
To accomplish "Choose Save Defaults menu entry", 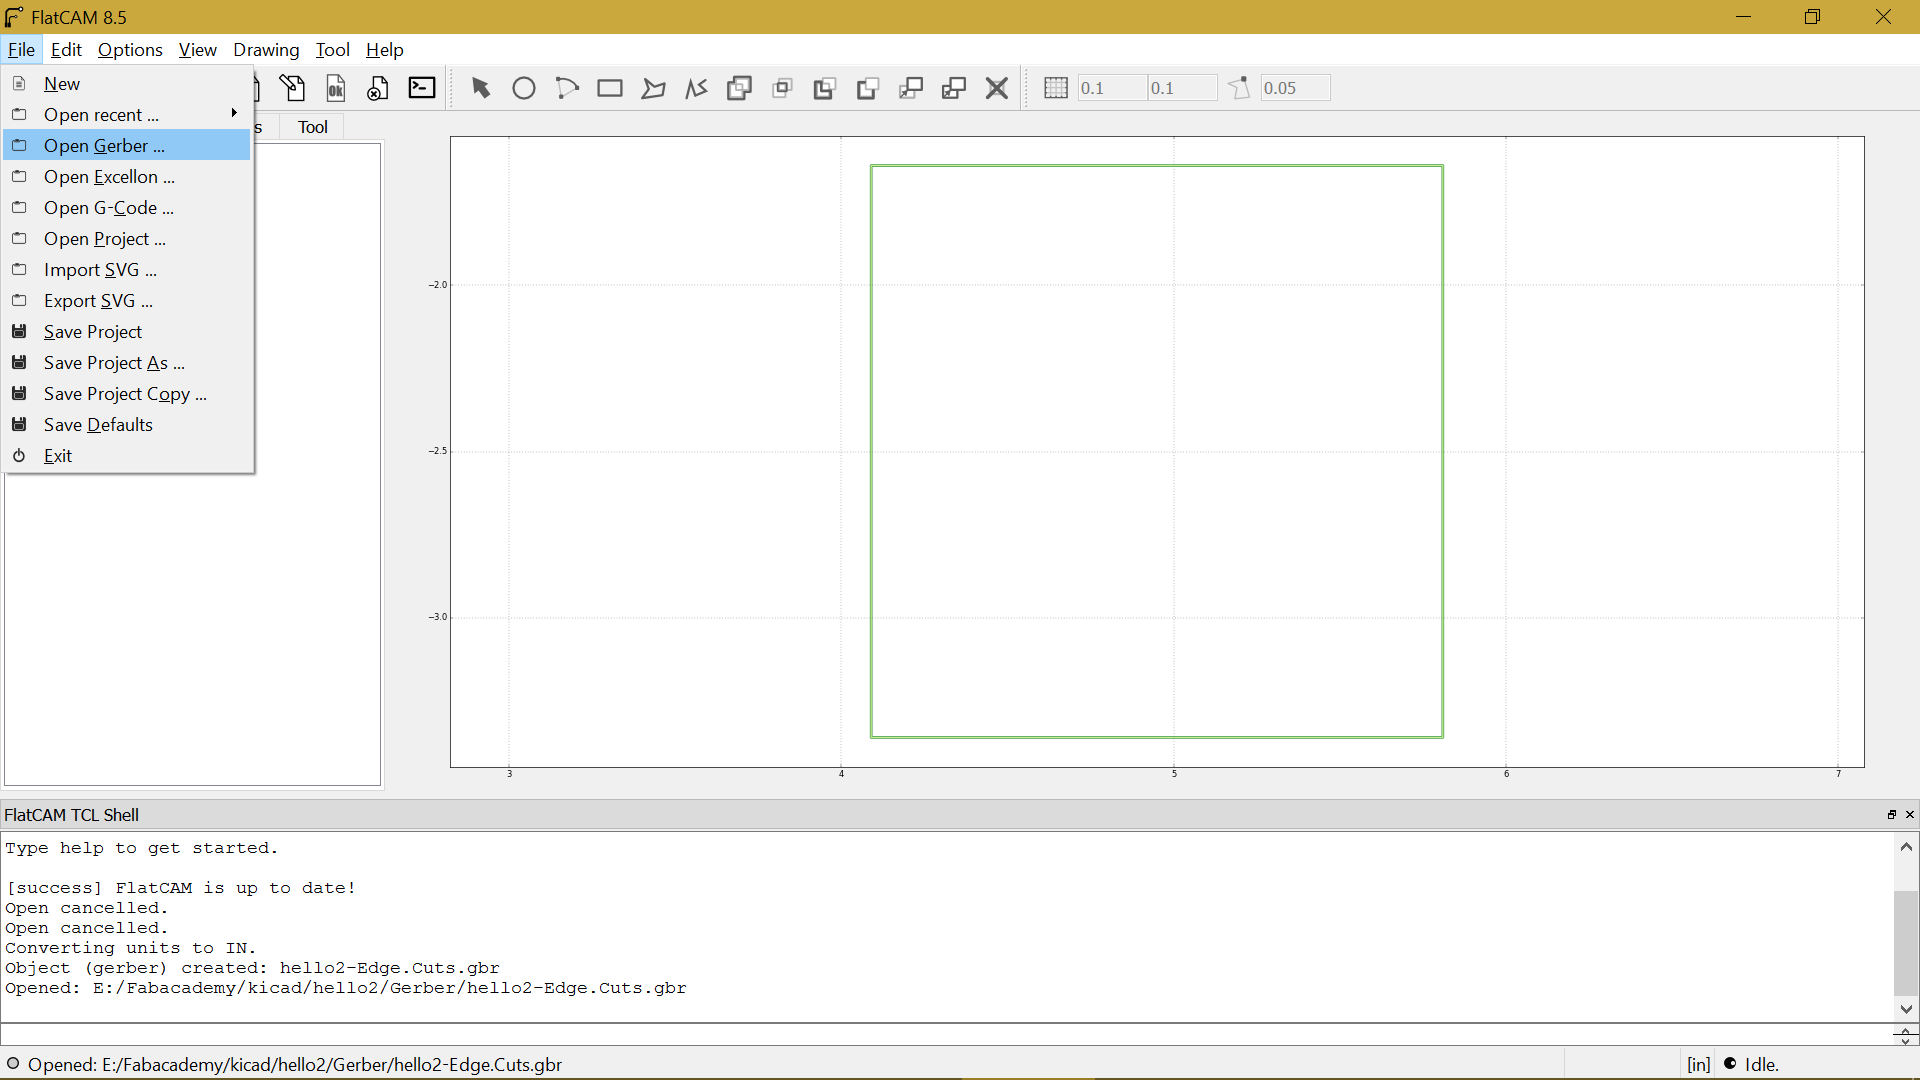I will click(127, 425).
